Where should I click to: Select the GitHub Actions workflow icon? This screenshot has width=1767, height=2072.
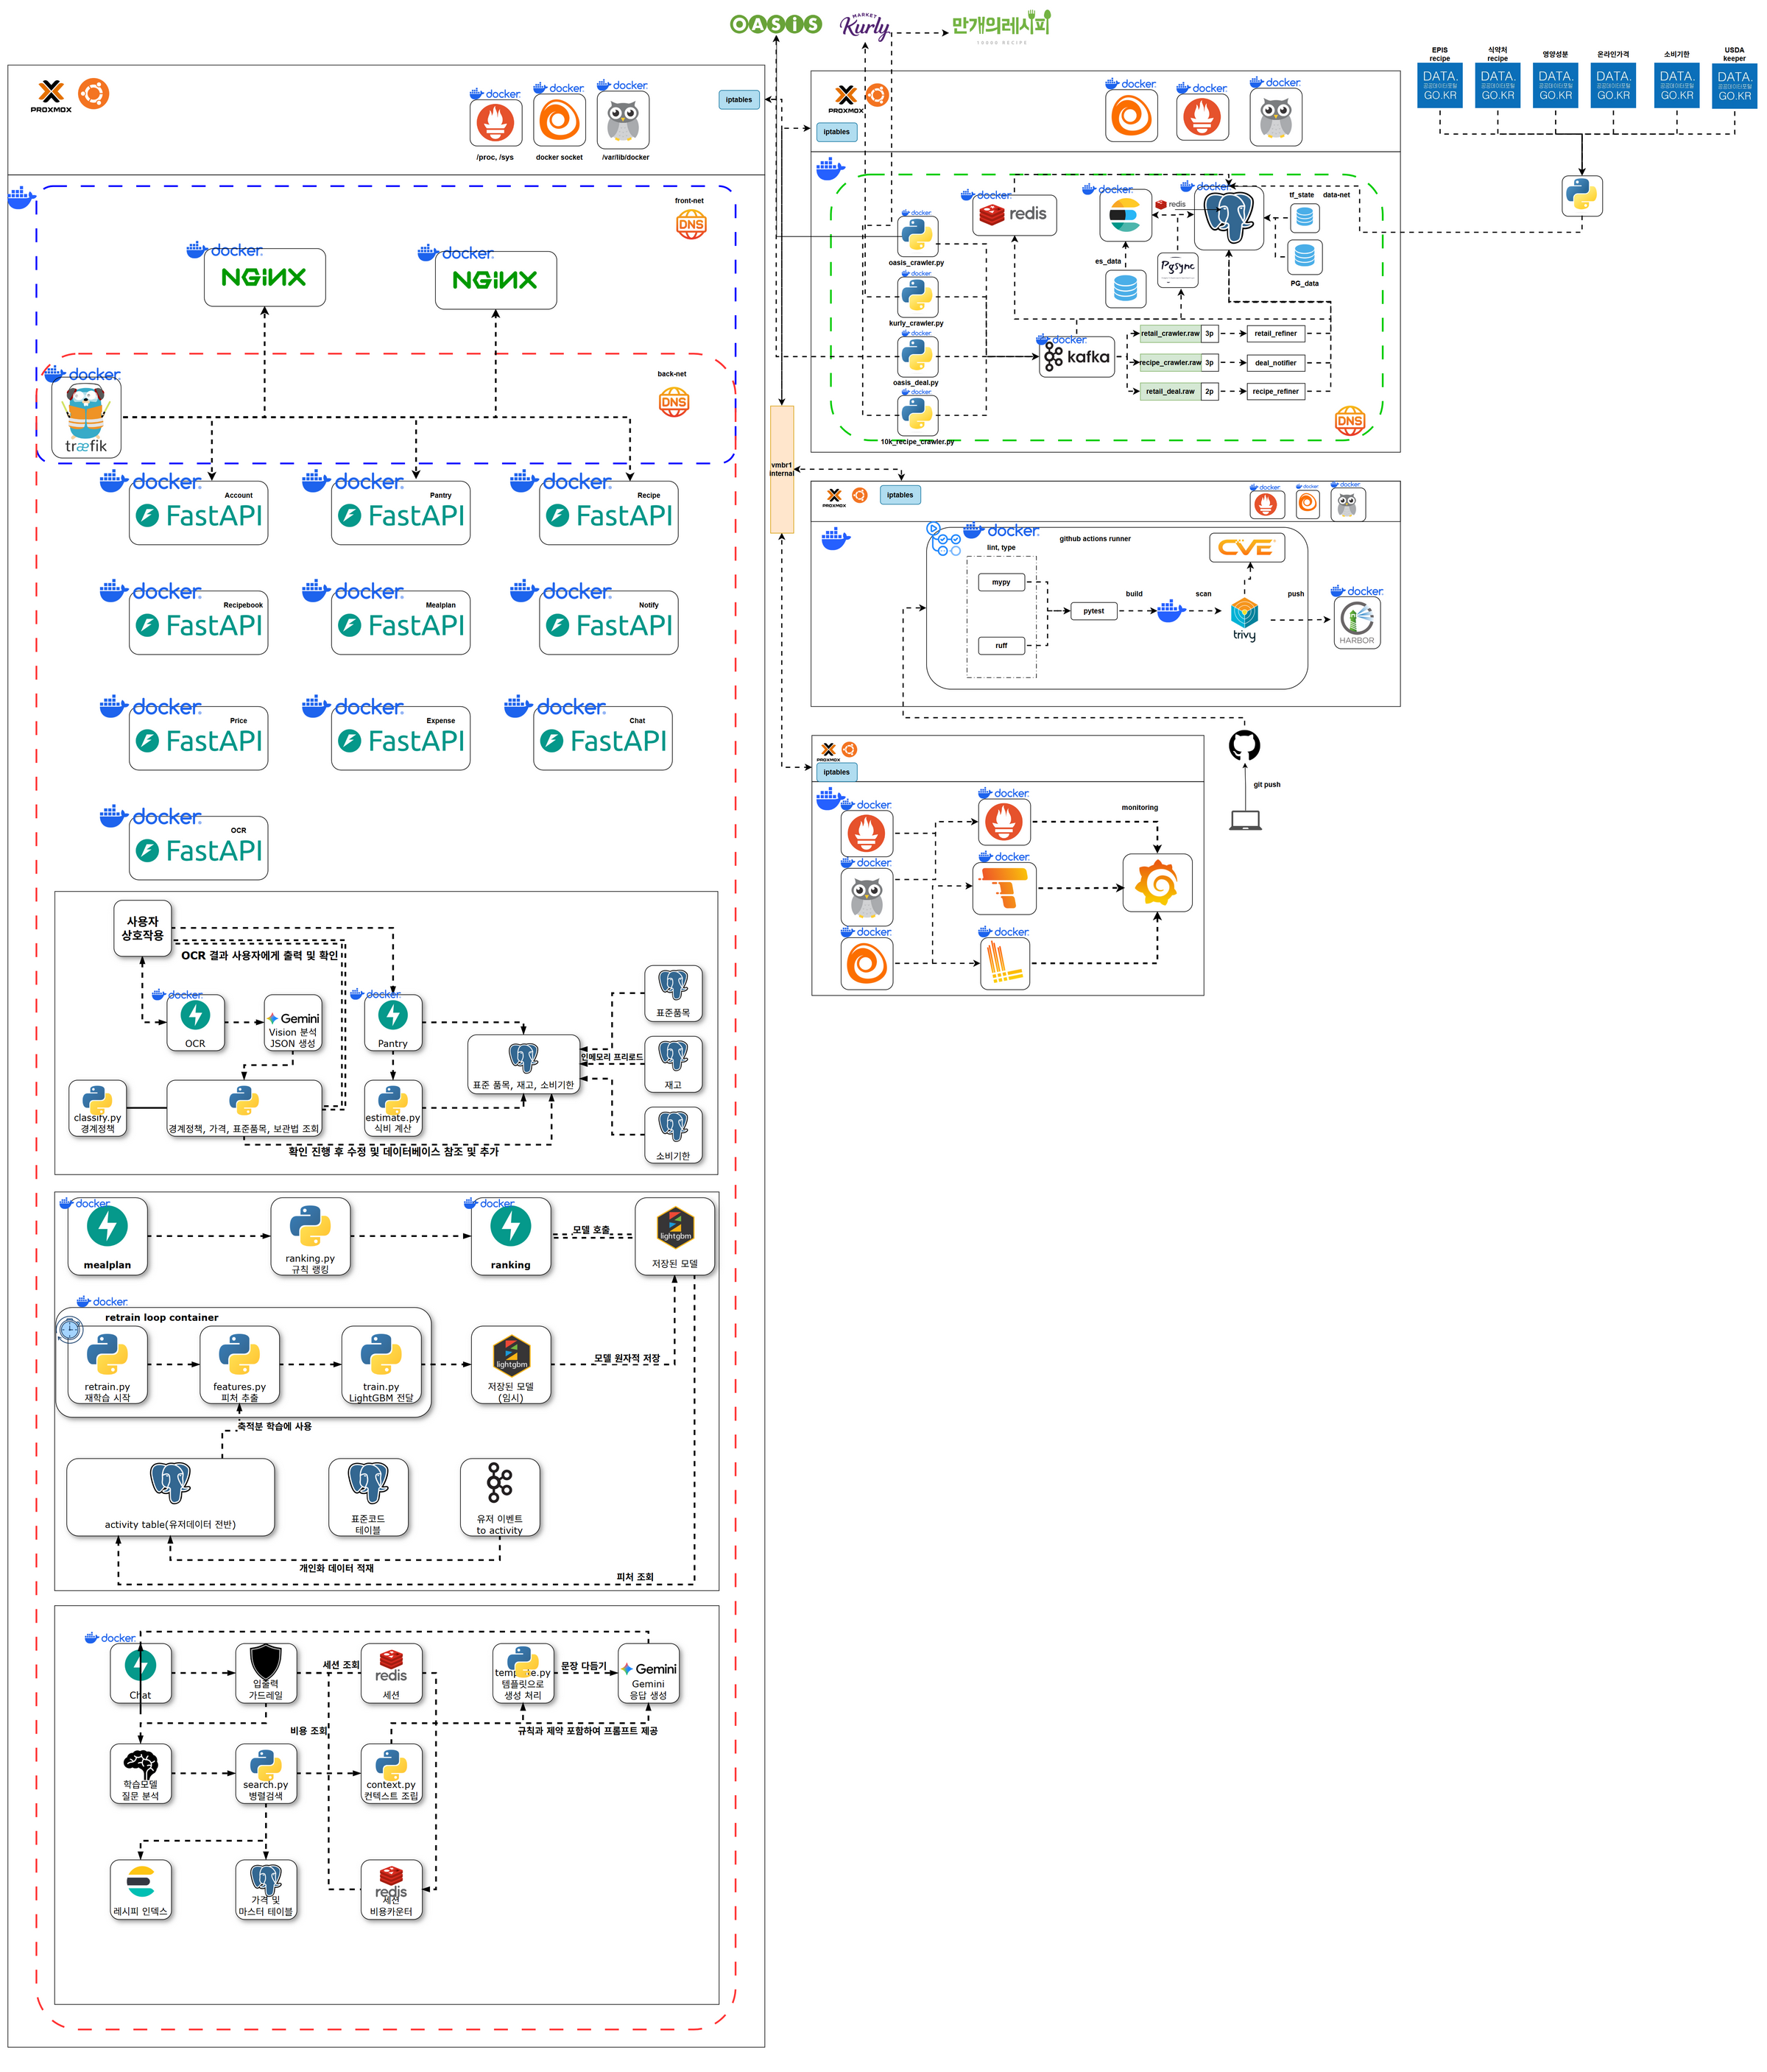945,540
